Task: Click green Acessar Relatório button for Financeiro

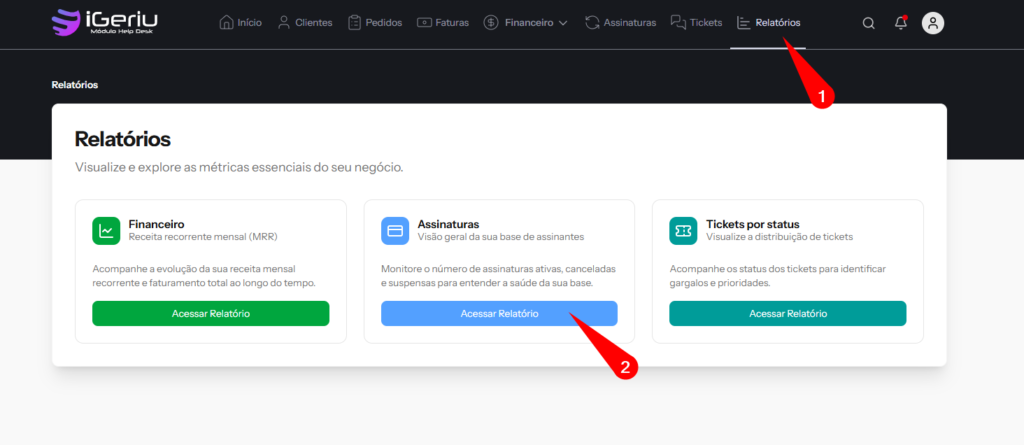Action: tap(211, 314)
